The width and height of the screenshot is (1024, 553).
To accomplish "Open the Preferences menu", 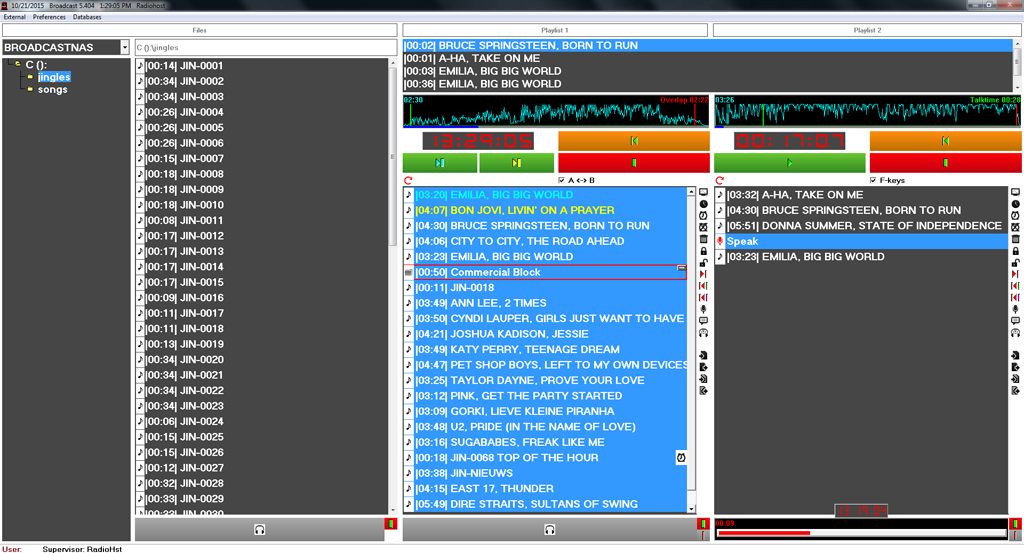I will [49, 17].
